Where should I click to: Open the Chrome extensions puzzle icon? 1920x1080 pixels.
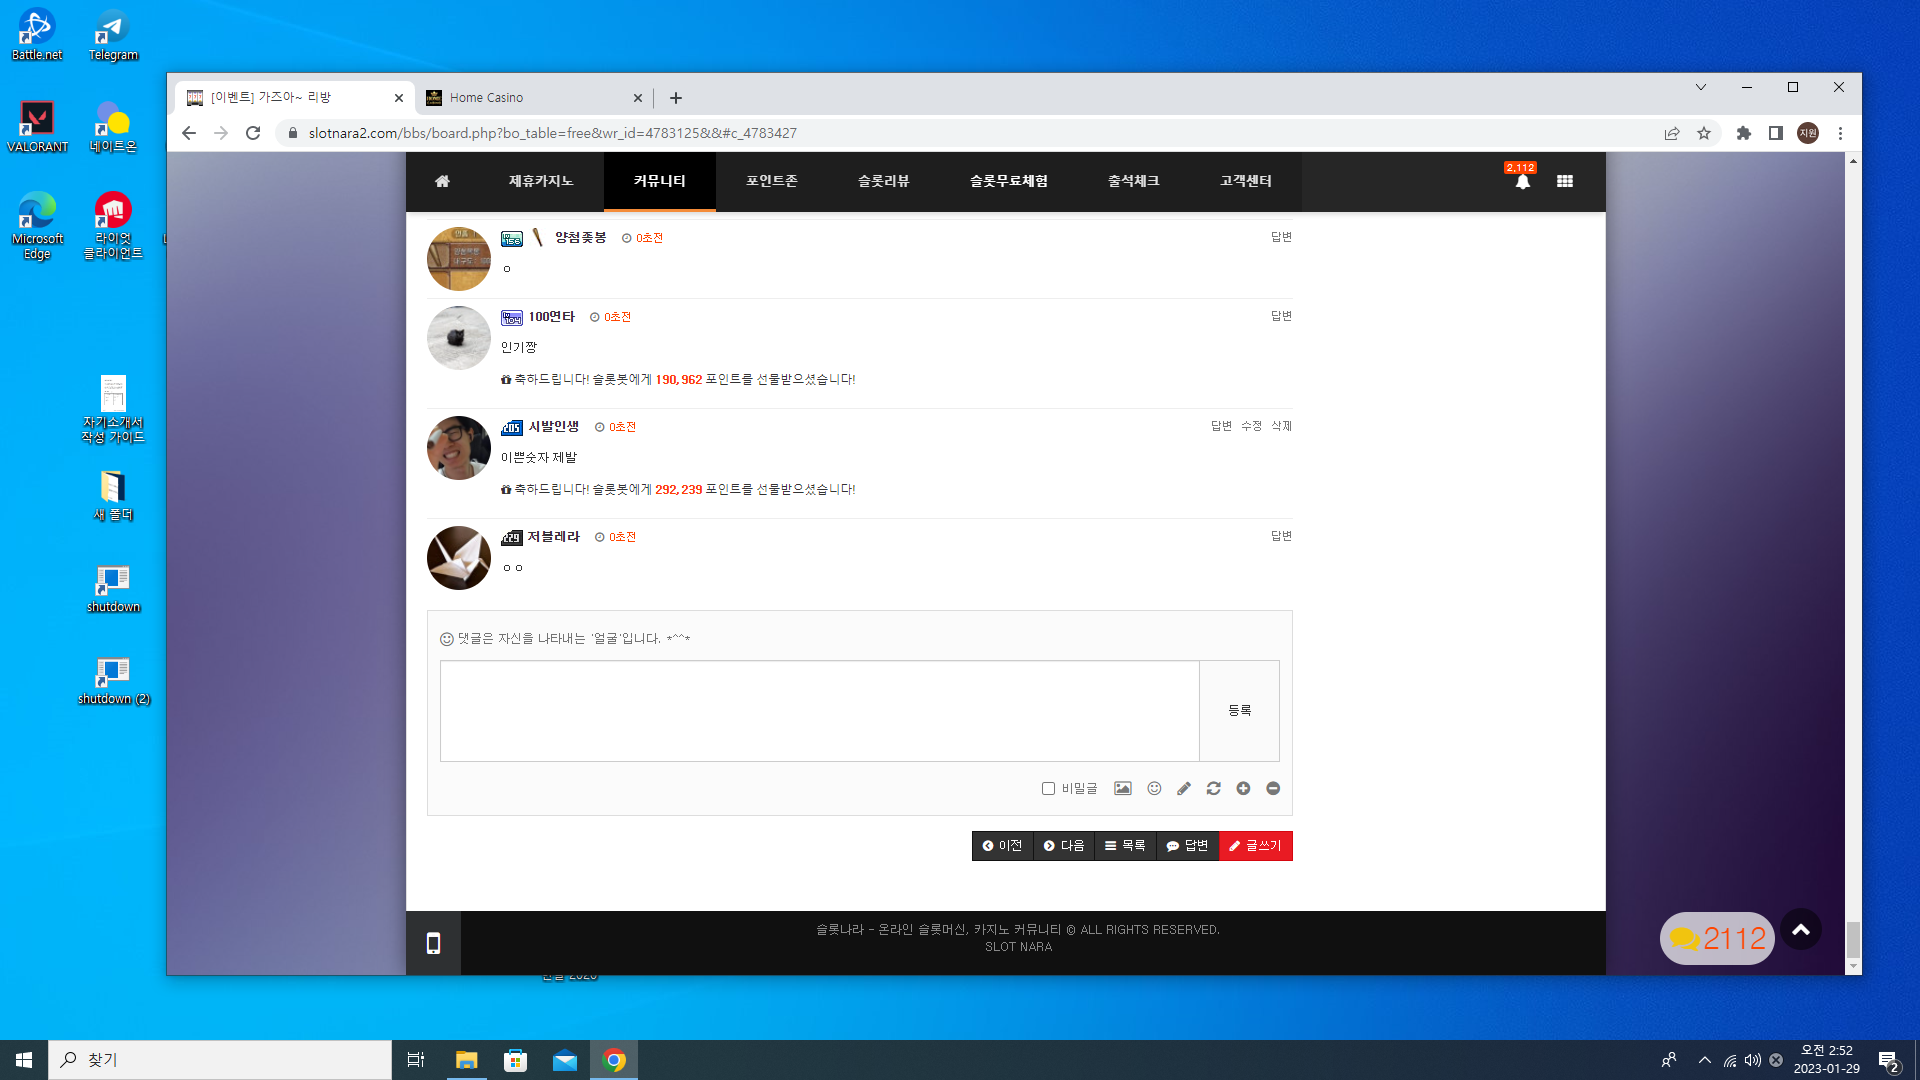pyautogui.click(x=1744, y=133)
